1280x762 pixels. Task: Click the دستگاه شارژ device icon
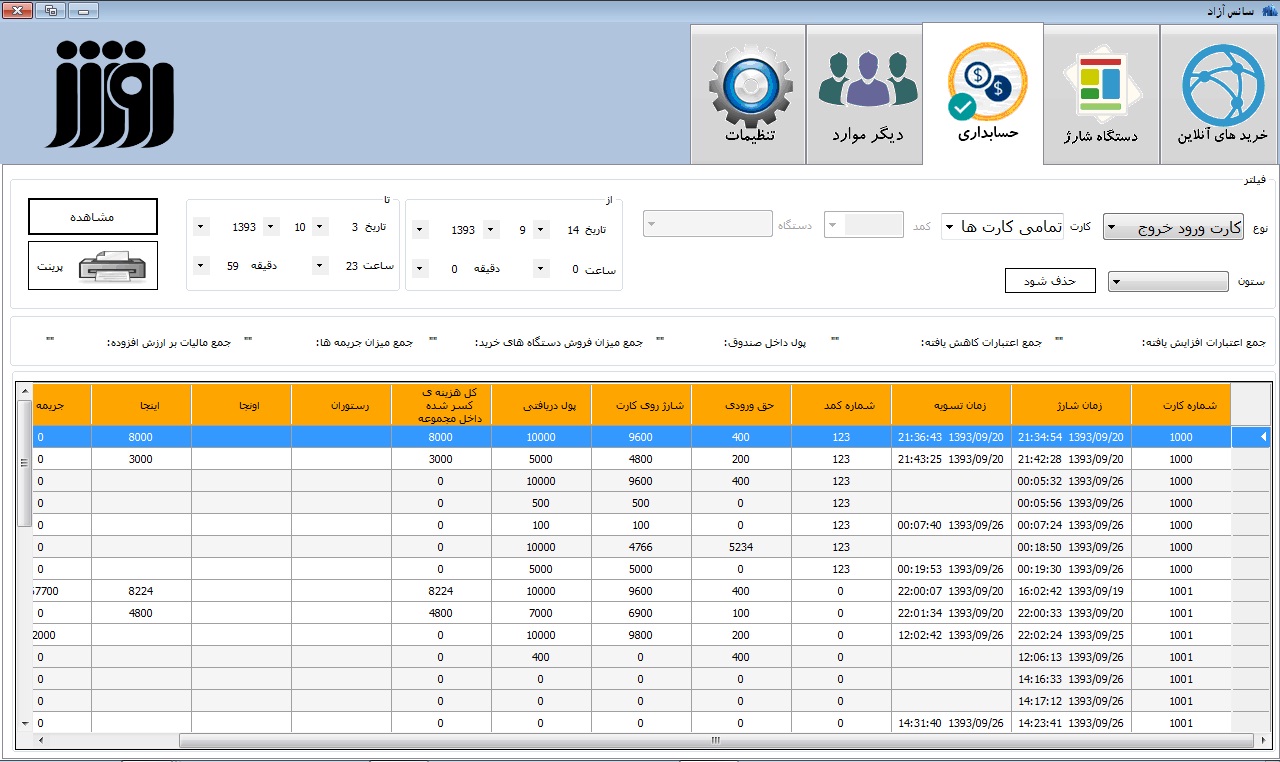1101,85
